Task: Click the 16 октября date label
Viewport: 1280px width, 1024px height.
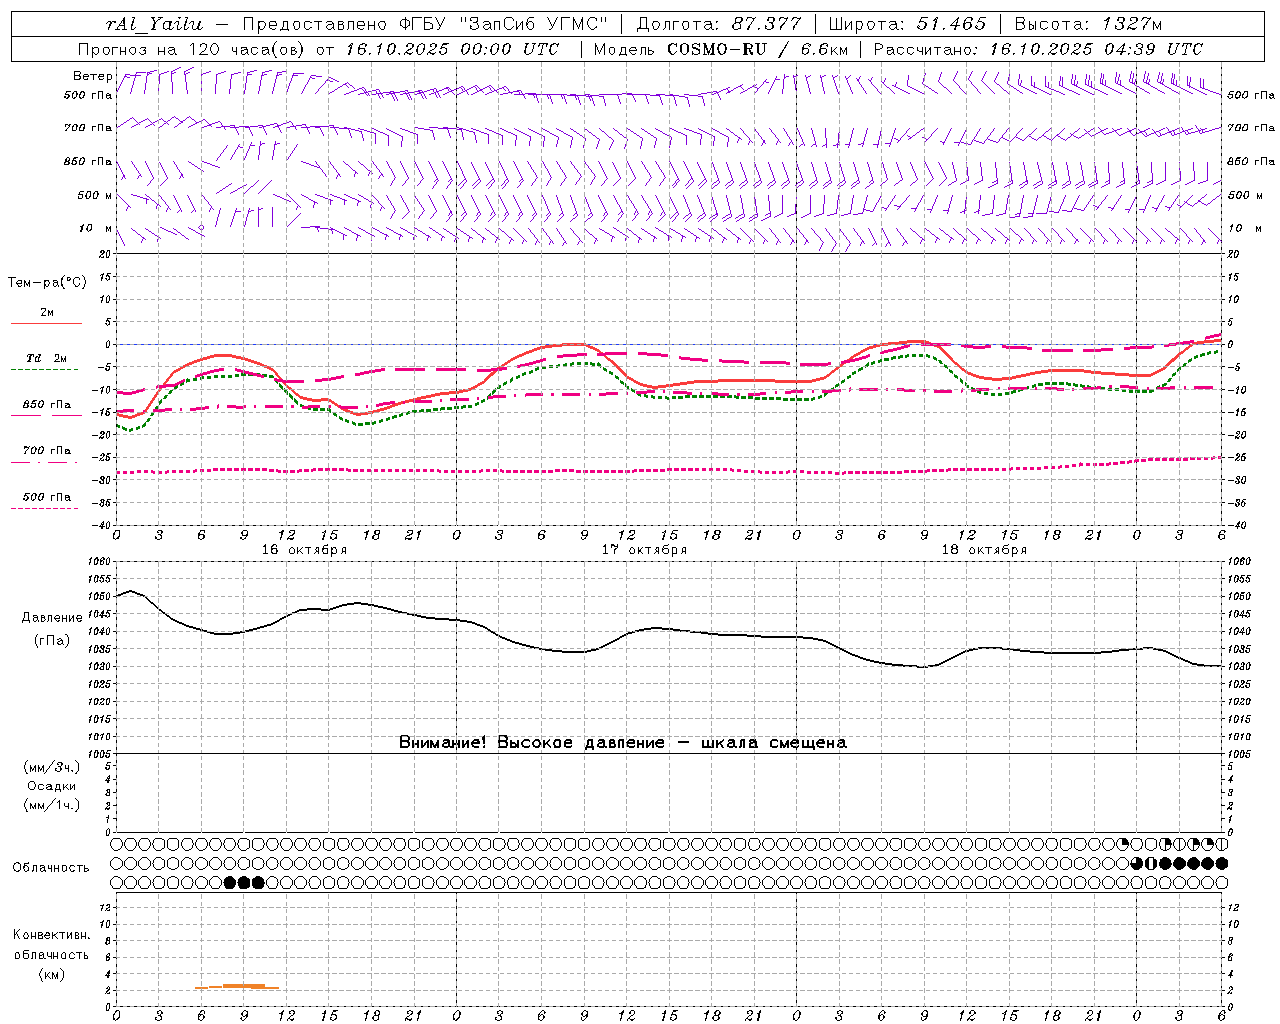Action: [304, 550]
